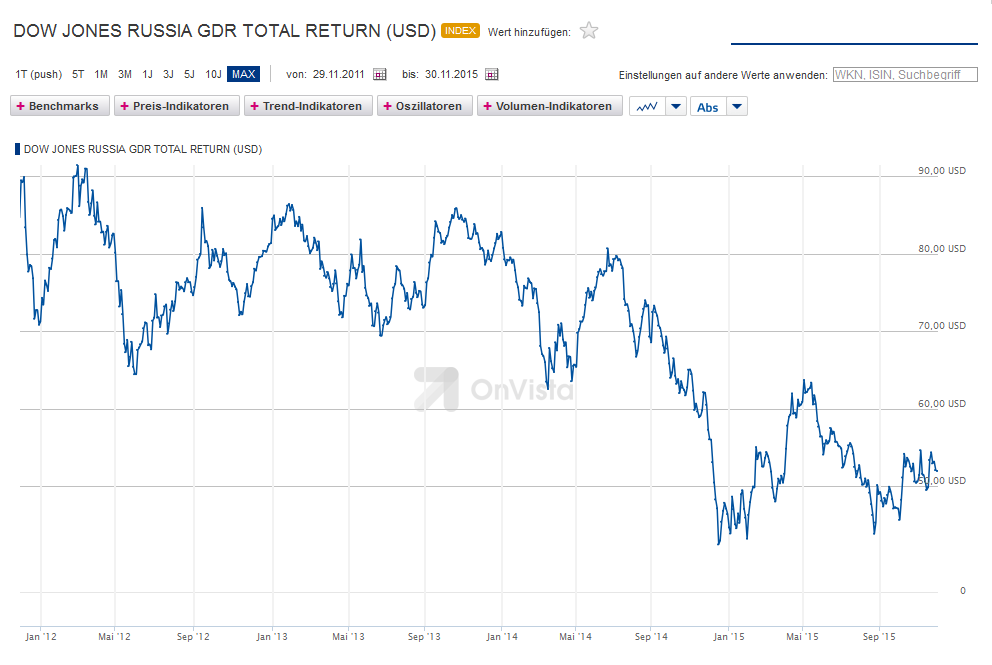
Task: Select the MAX time range
Action: point(244,75)
